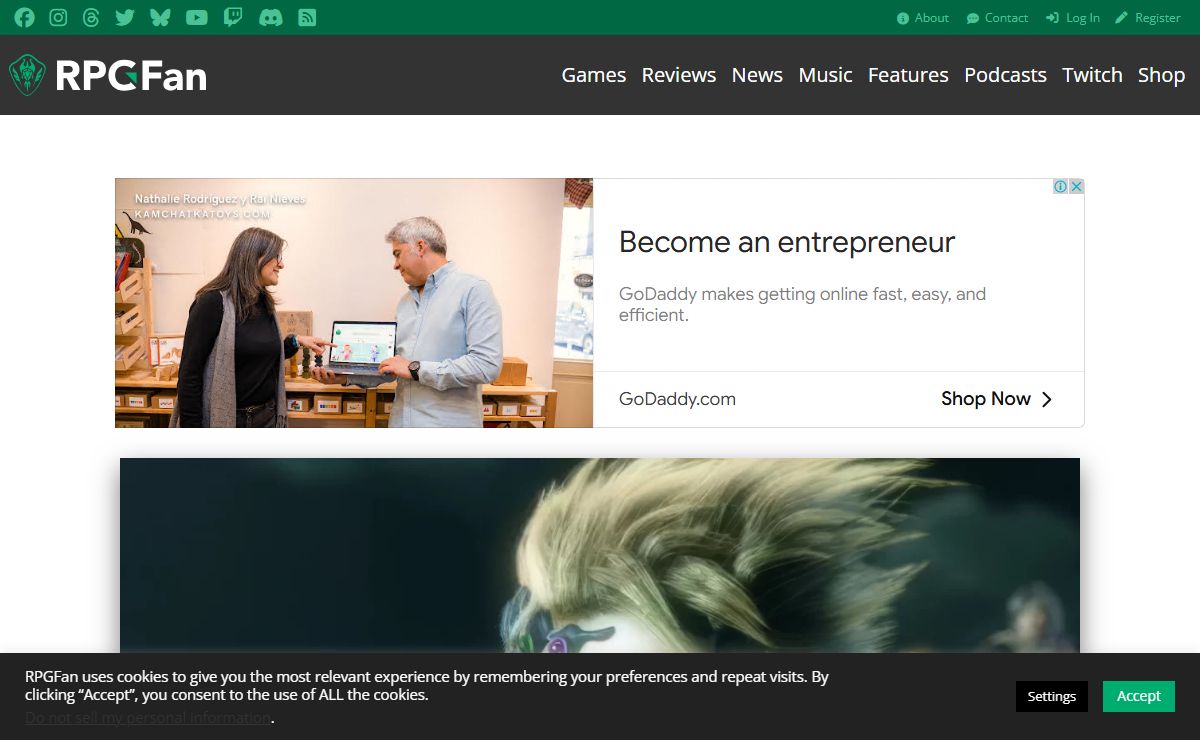Click the GoDaddy ad photo

354,303
